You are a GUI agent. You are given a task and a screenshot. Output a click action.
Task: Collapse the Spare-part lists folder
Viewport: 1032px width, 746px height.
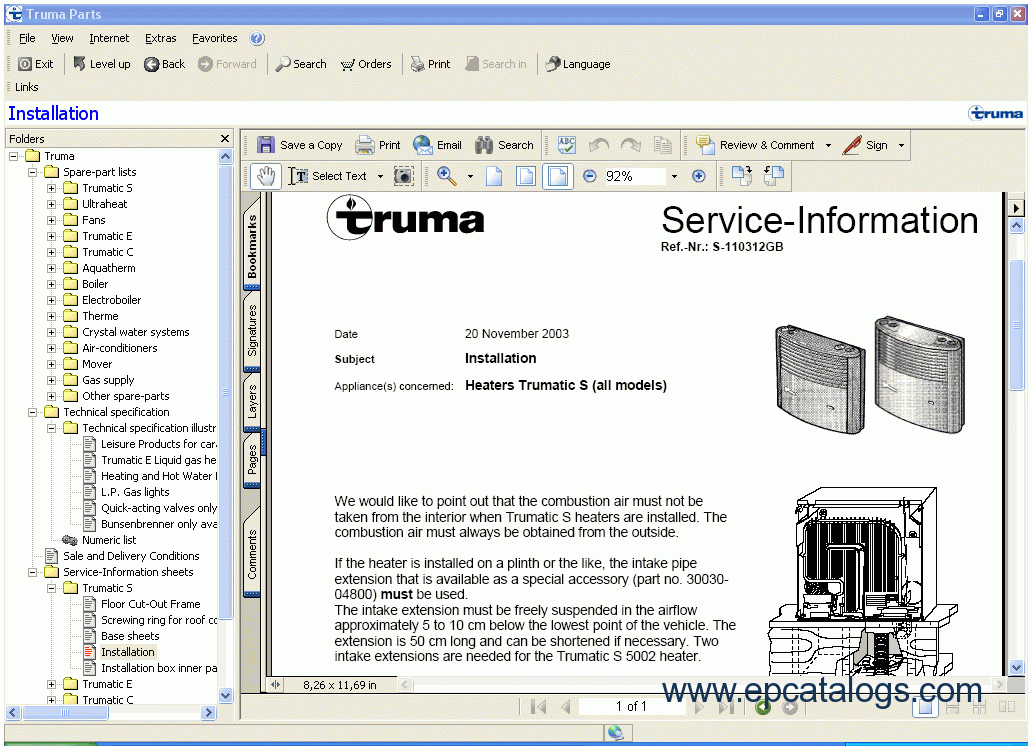click(x=32, y=173)
